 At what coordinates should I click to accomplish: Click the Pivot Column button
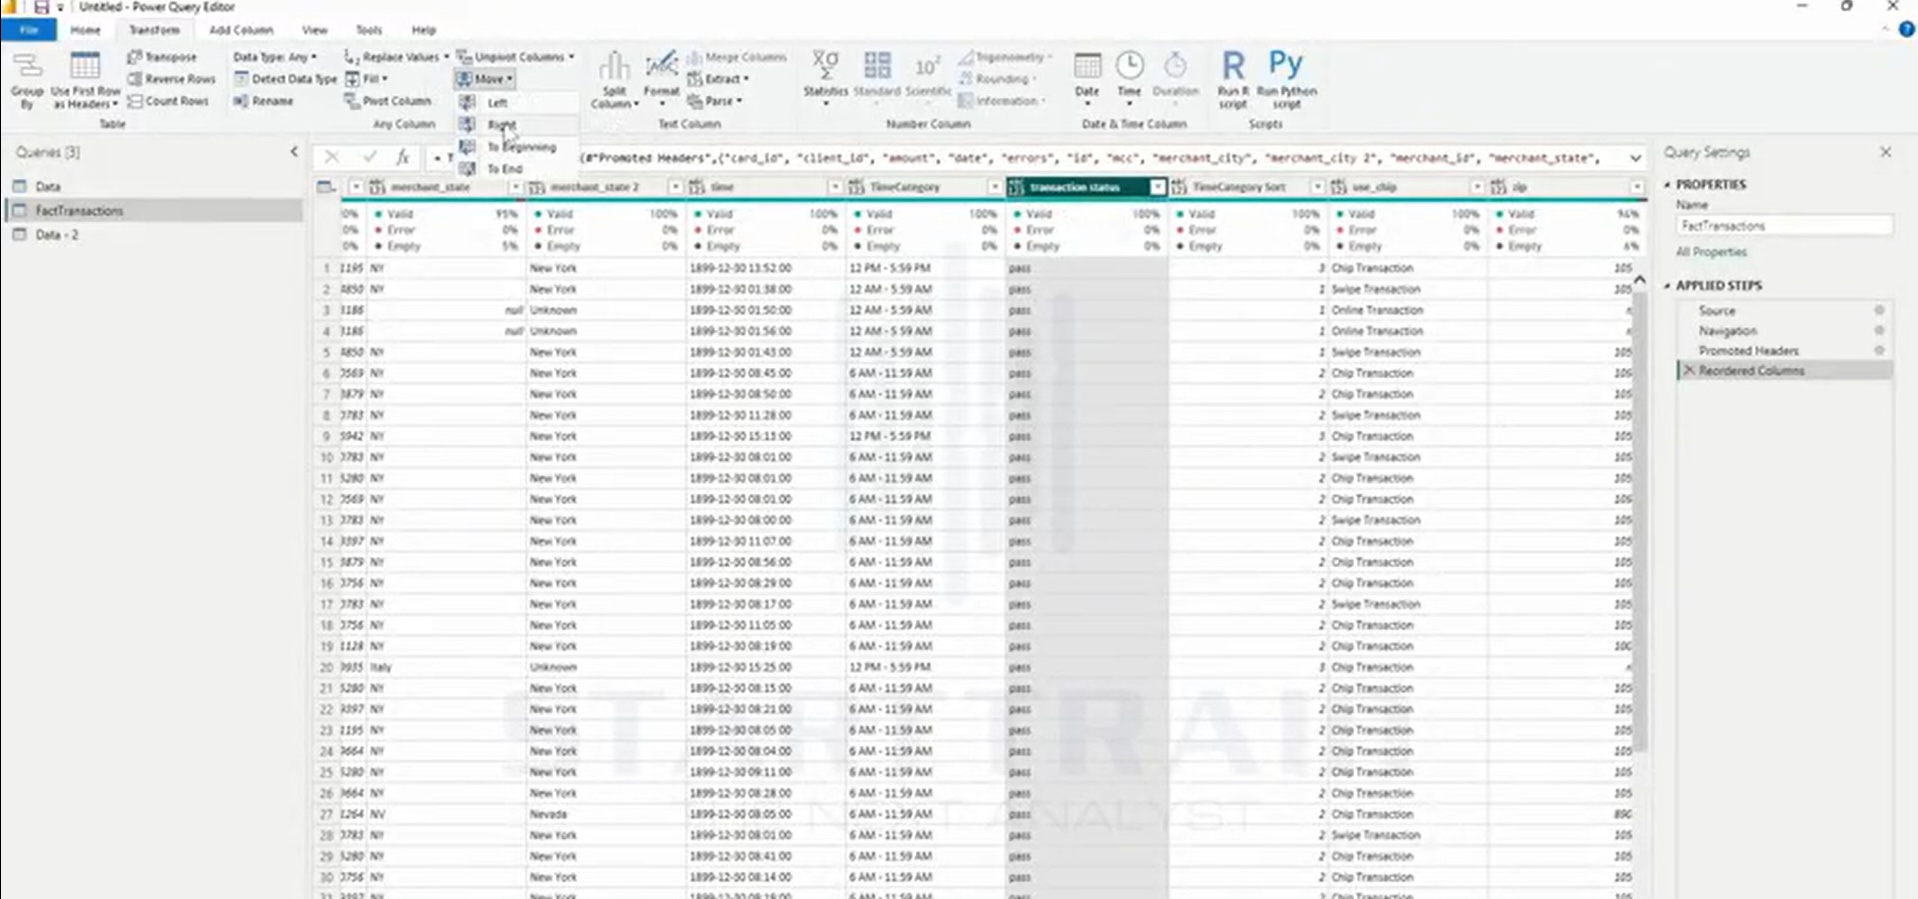388,101
